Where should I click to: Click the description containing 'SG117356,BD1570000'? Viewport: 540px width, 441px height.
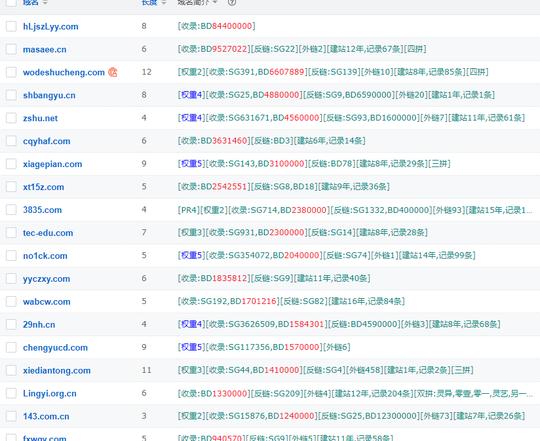click(x=264, y=347)
